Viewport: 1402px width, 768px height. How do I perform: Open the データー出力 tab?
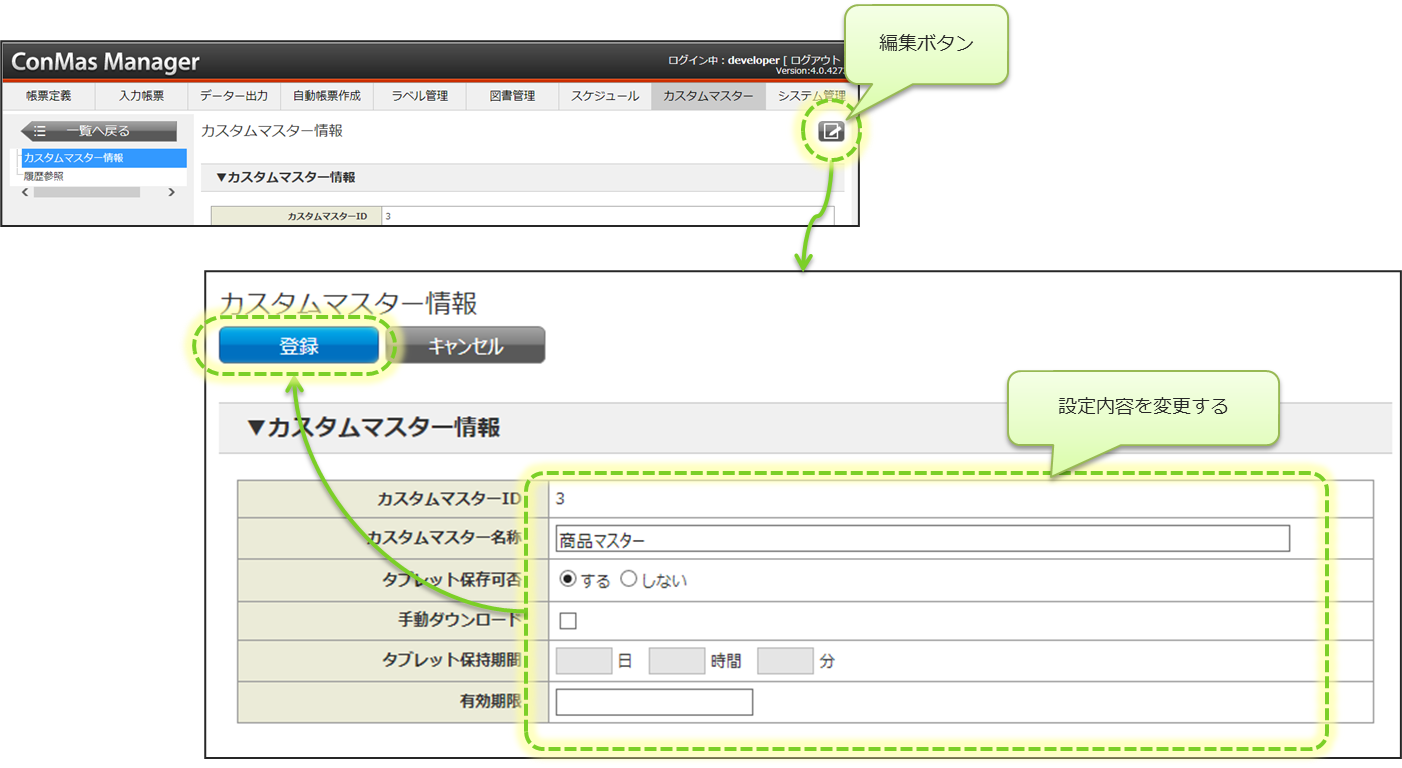[x=234, y=96]
